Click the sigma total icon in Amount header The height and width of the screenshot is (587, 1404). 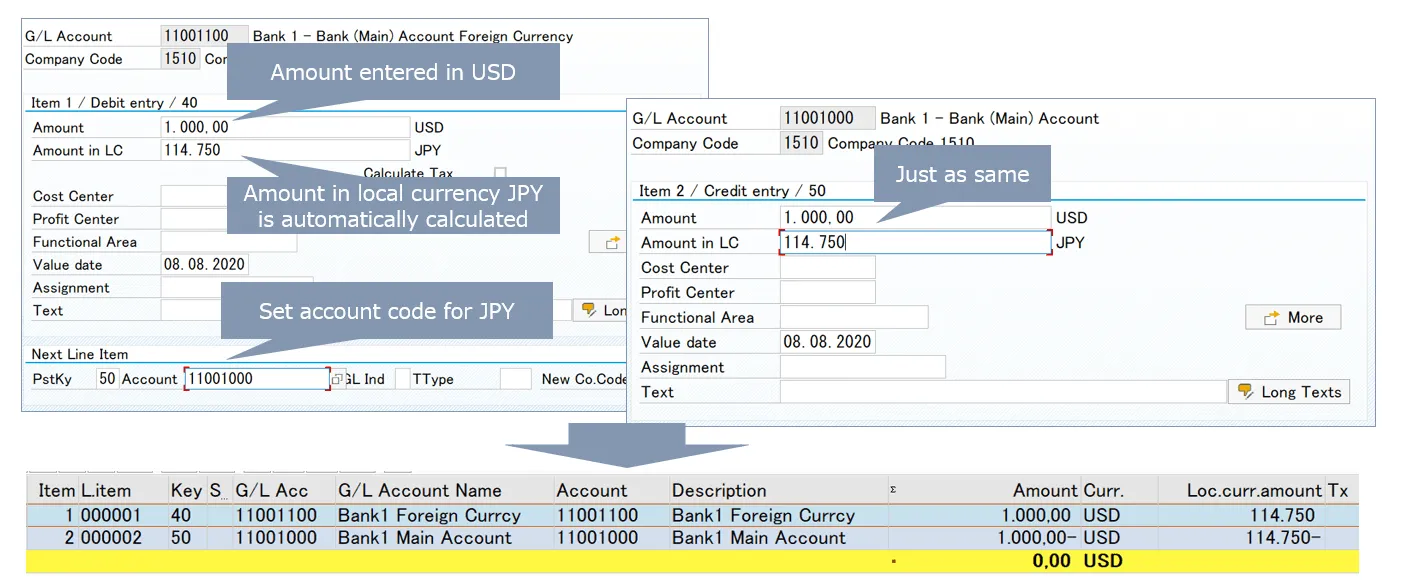(x=892, y=490)
